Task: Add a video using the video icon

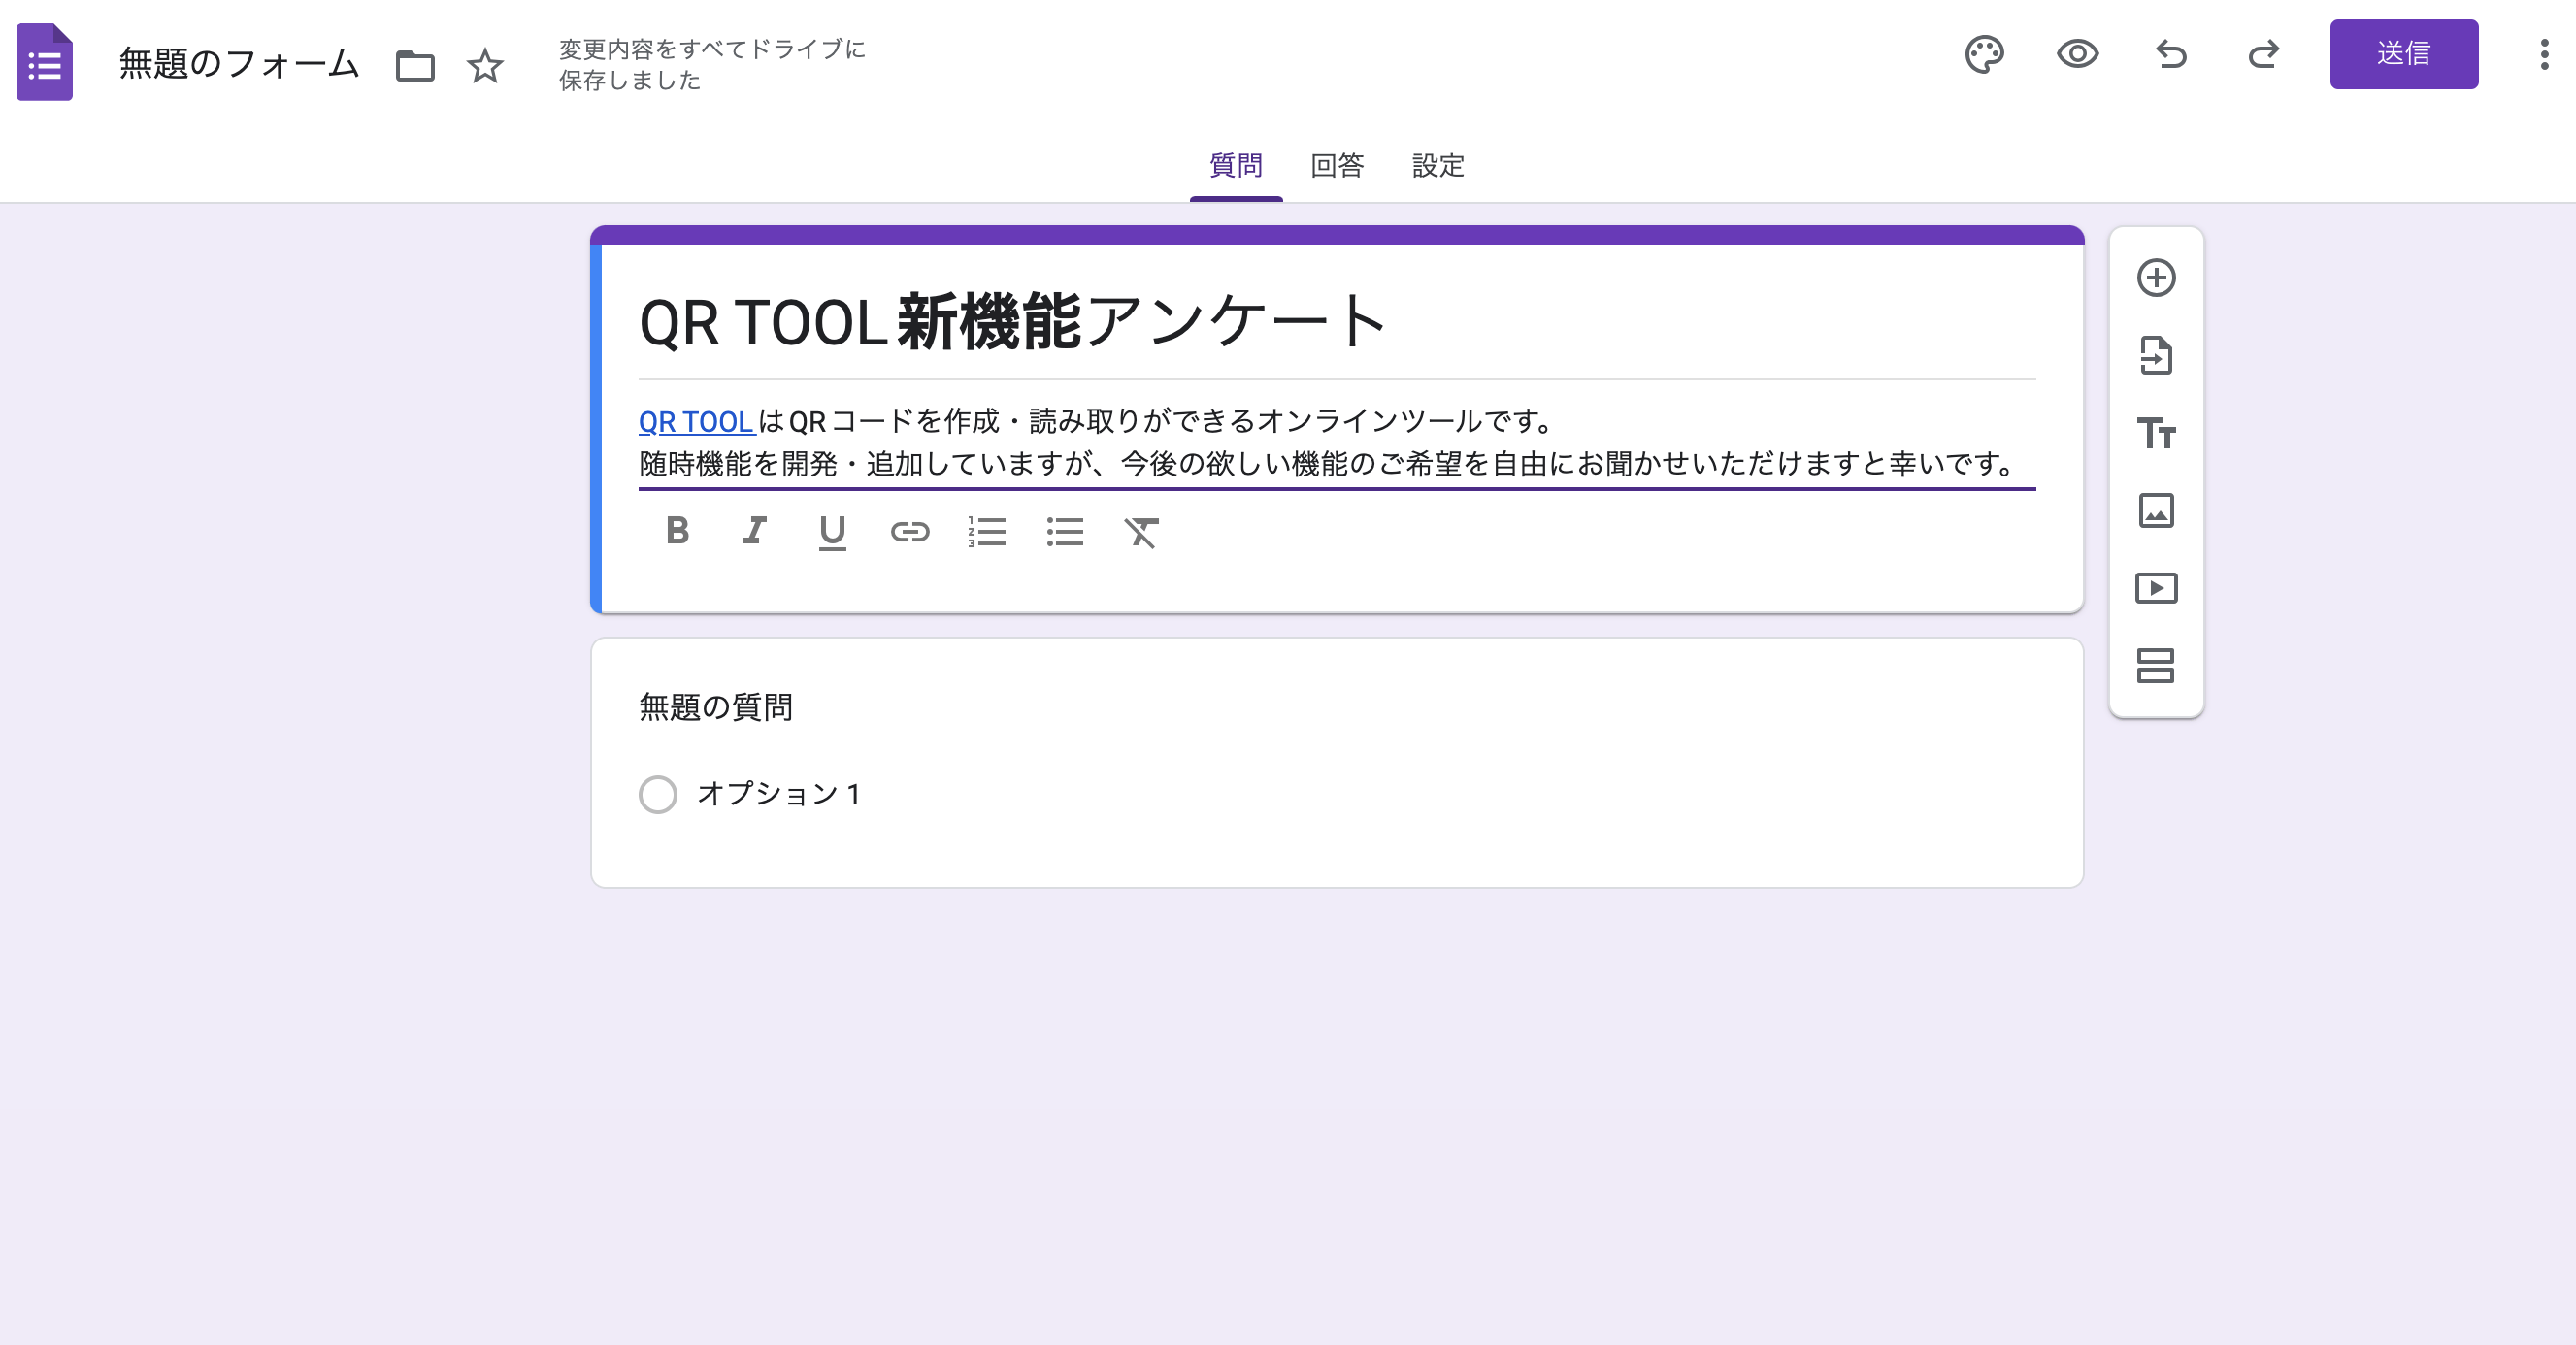Action: point(2157,589)
